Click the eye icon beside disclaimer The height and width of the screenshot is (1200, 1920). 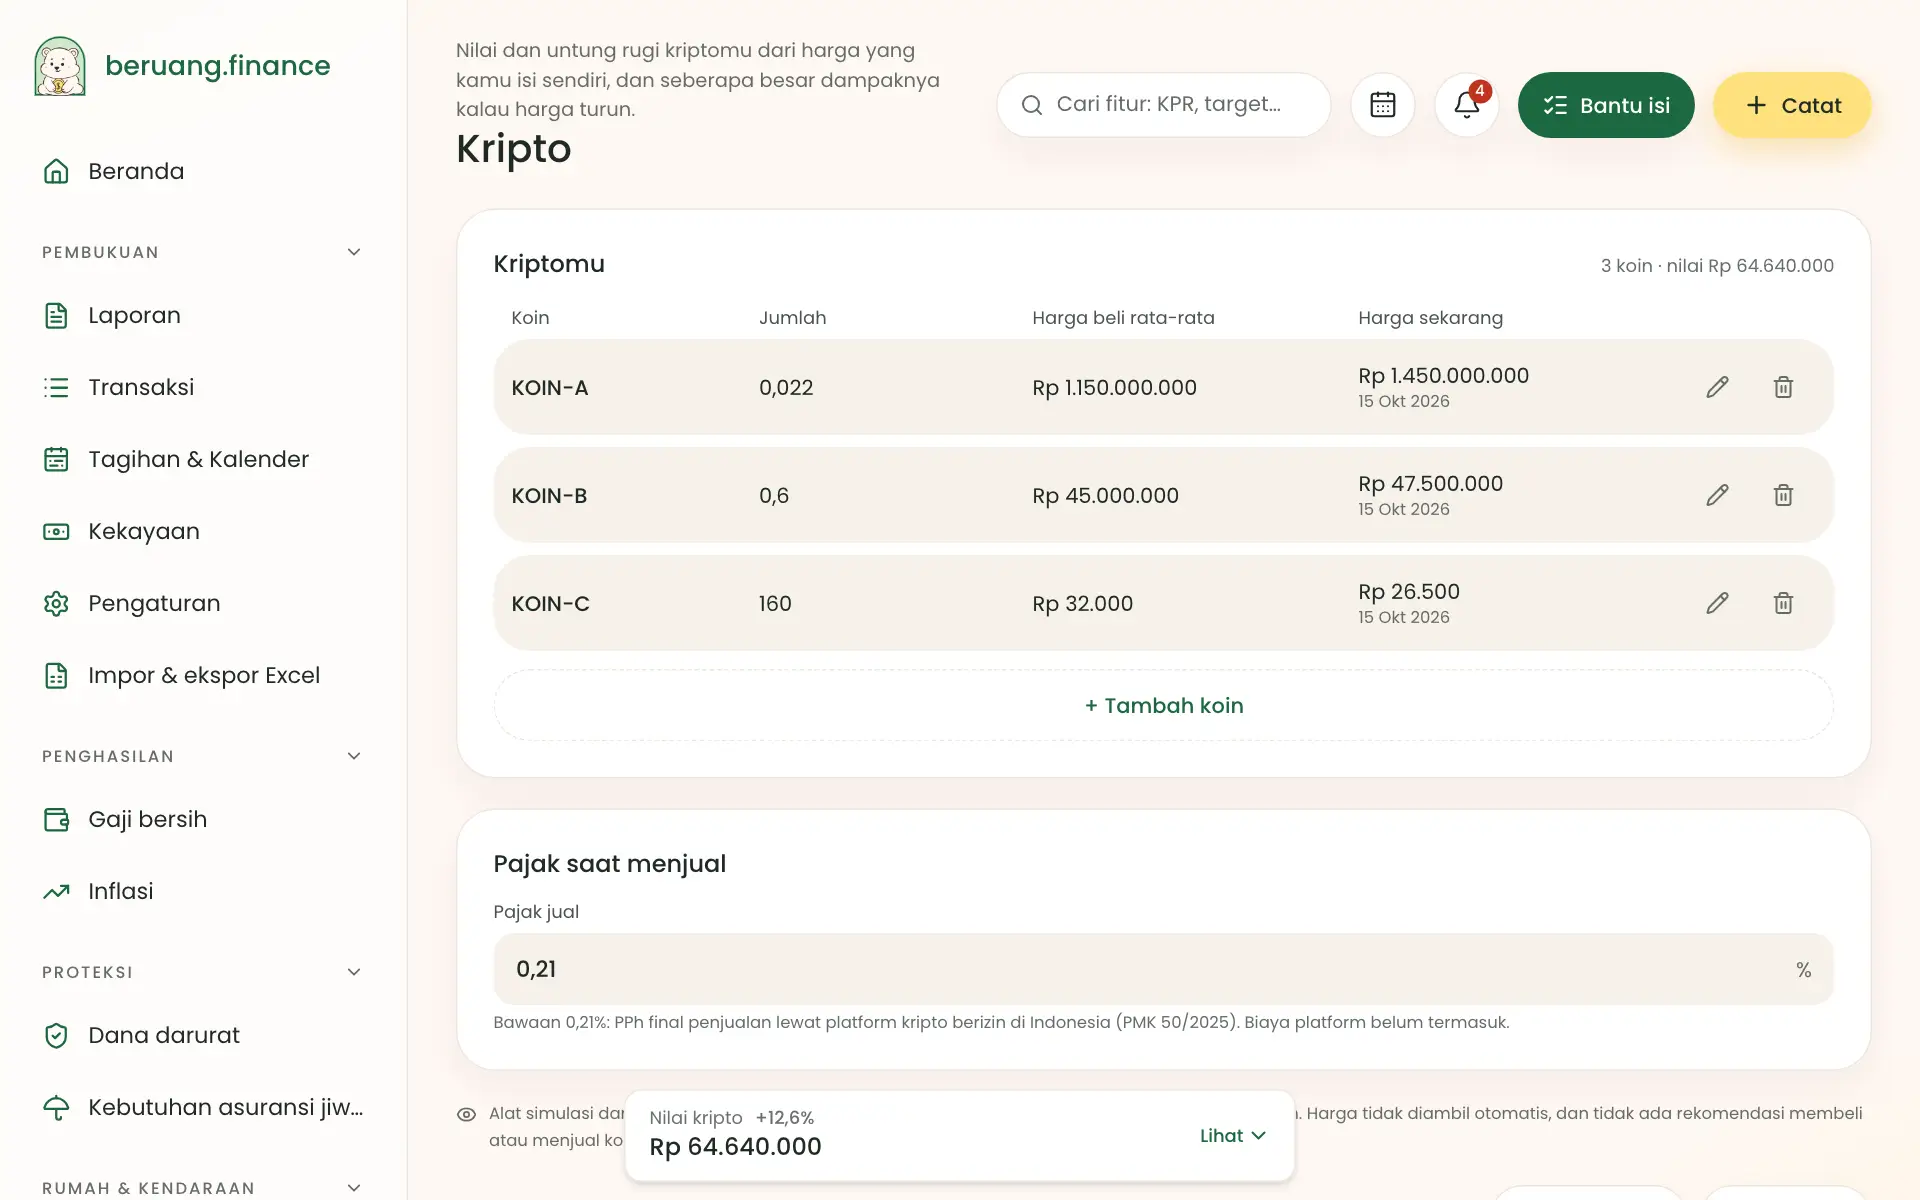pyautogui.click(x=466, y=1114)
